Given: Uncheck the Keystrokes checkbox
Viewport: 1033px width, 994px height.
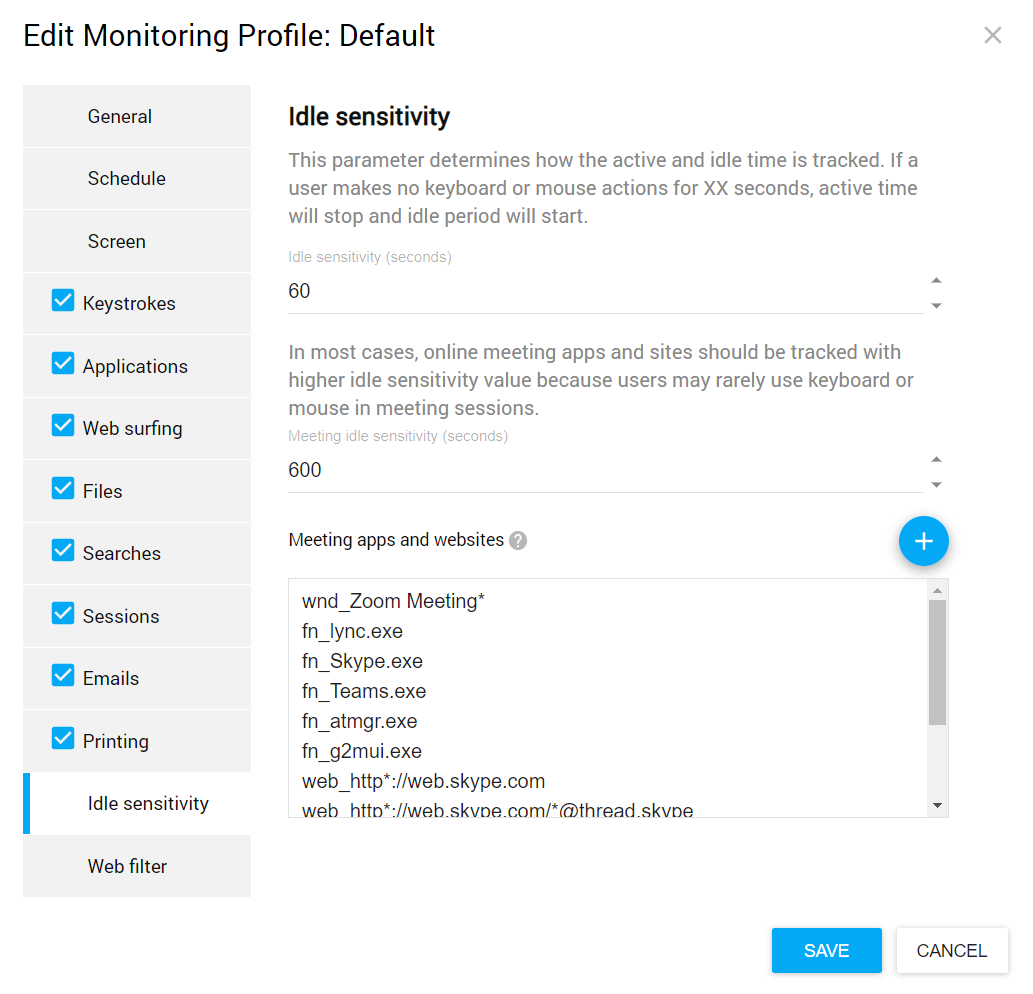Looking at the screenshot, I should [63, 301].
